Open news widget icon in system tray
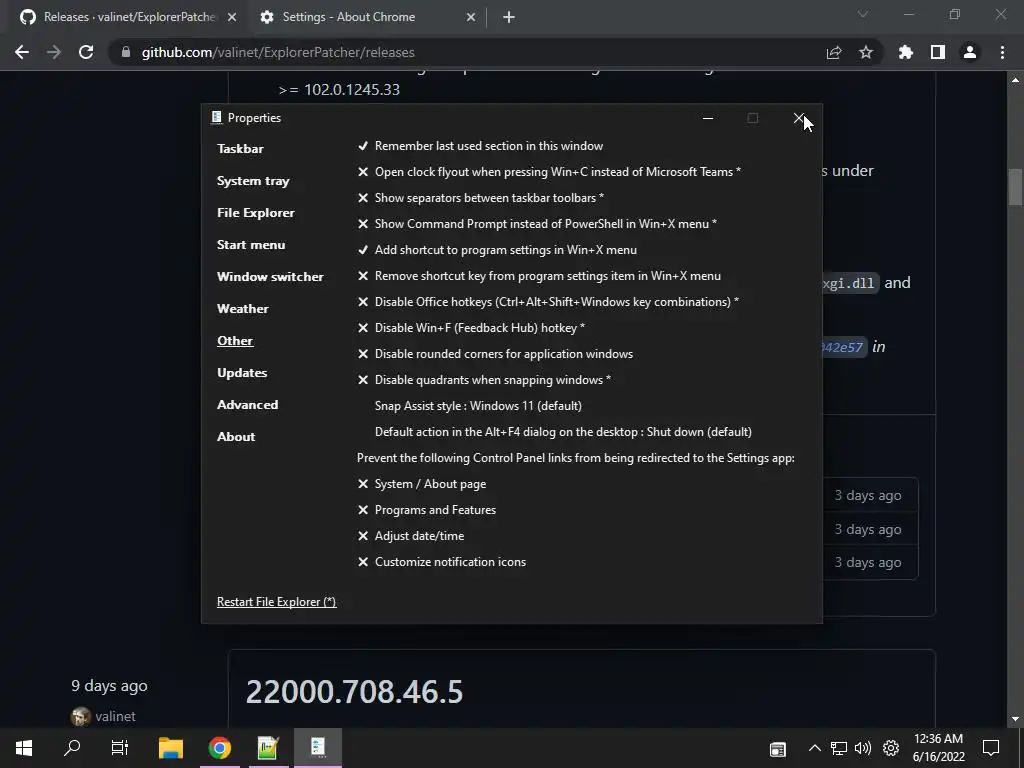This screenshot has height=768, width=1024. click(x=778, y=749)
